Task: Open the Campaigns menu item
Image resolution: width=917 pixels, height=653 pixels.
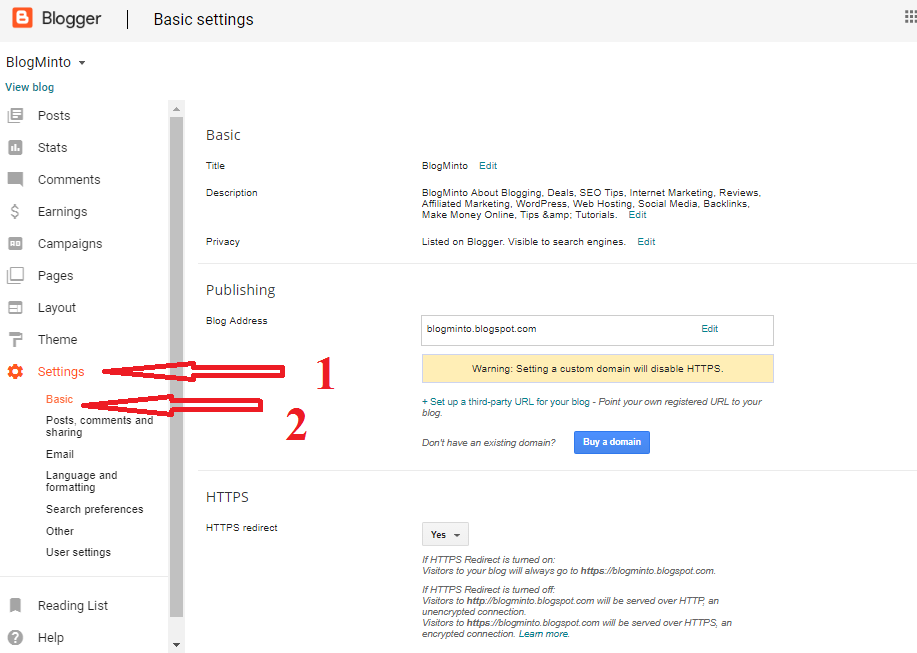Action: (70, 244)
